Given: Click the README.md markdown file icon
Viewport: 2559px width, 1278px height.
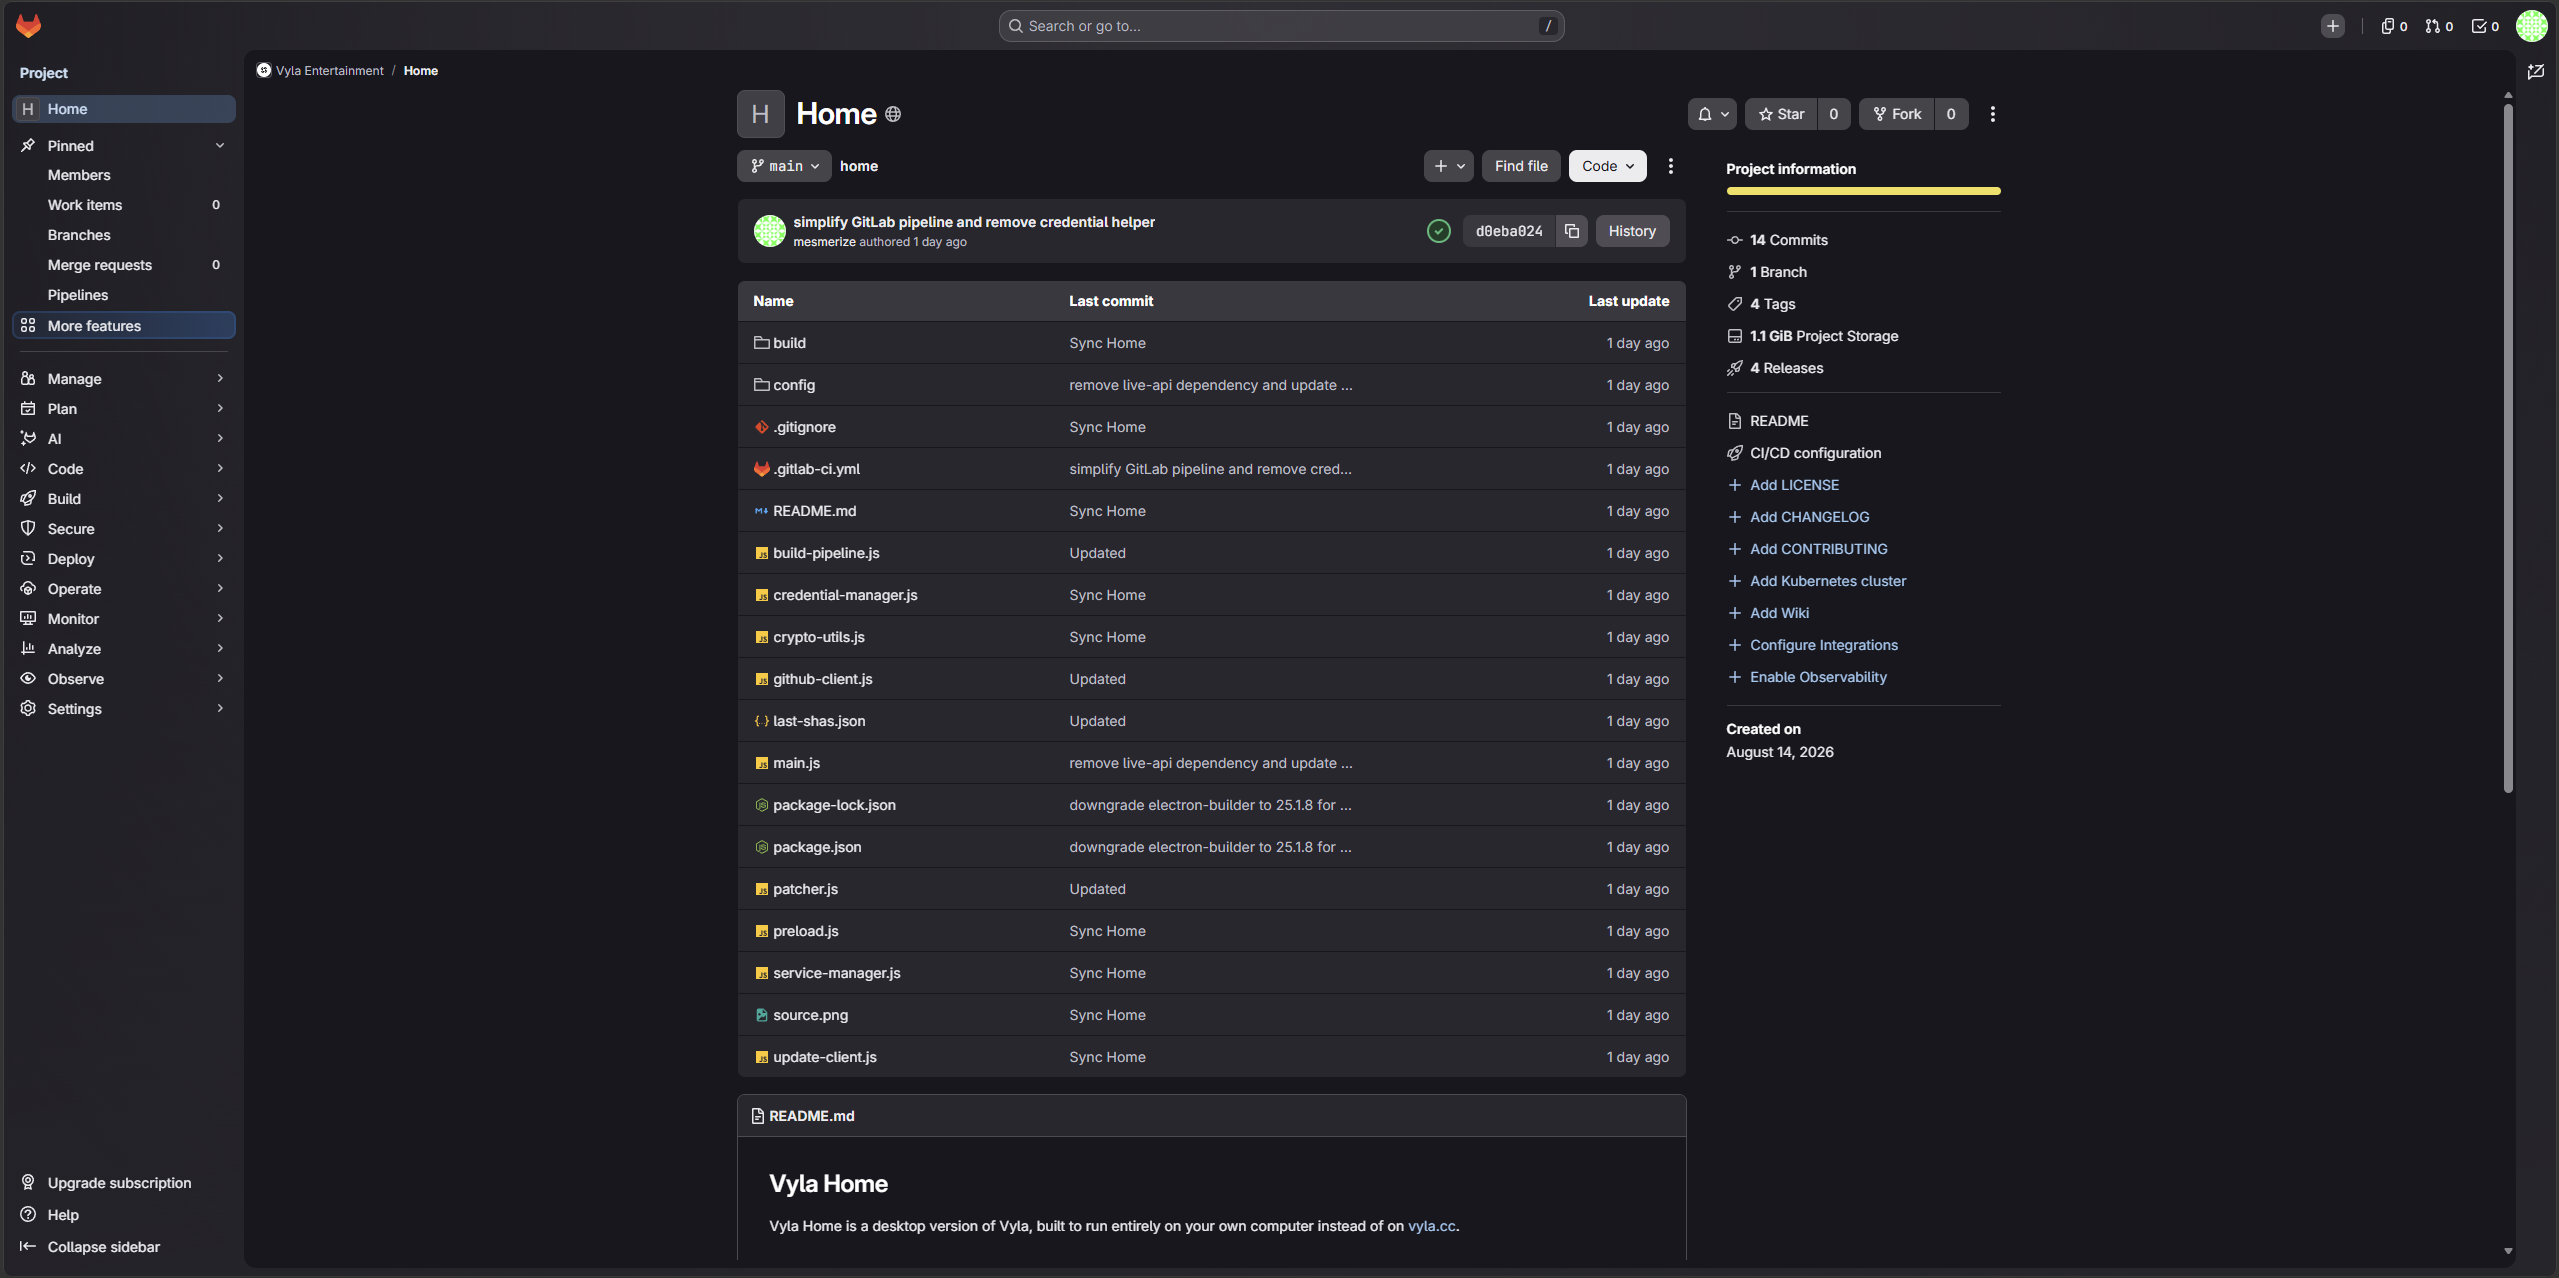Looking at the screenshot, I should [762, 511].
